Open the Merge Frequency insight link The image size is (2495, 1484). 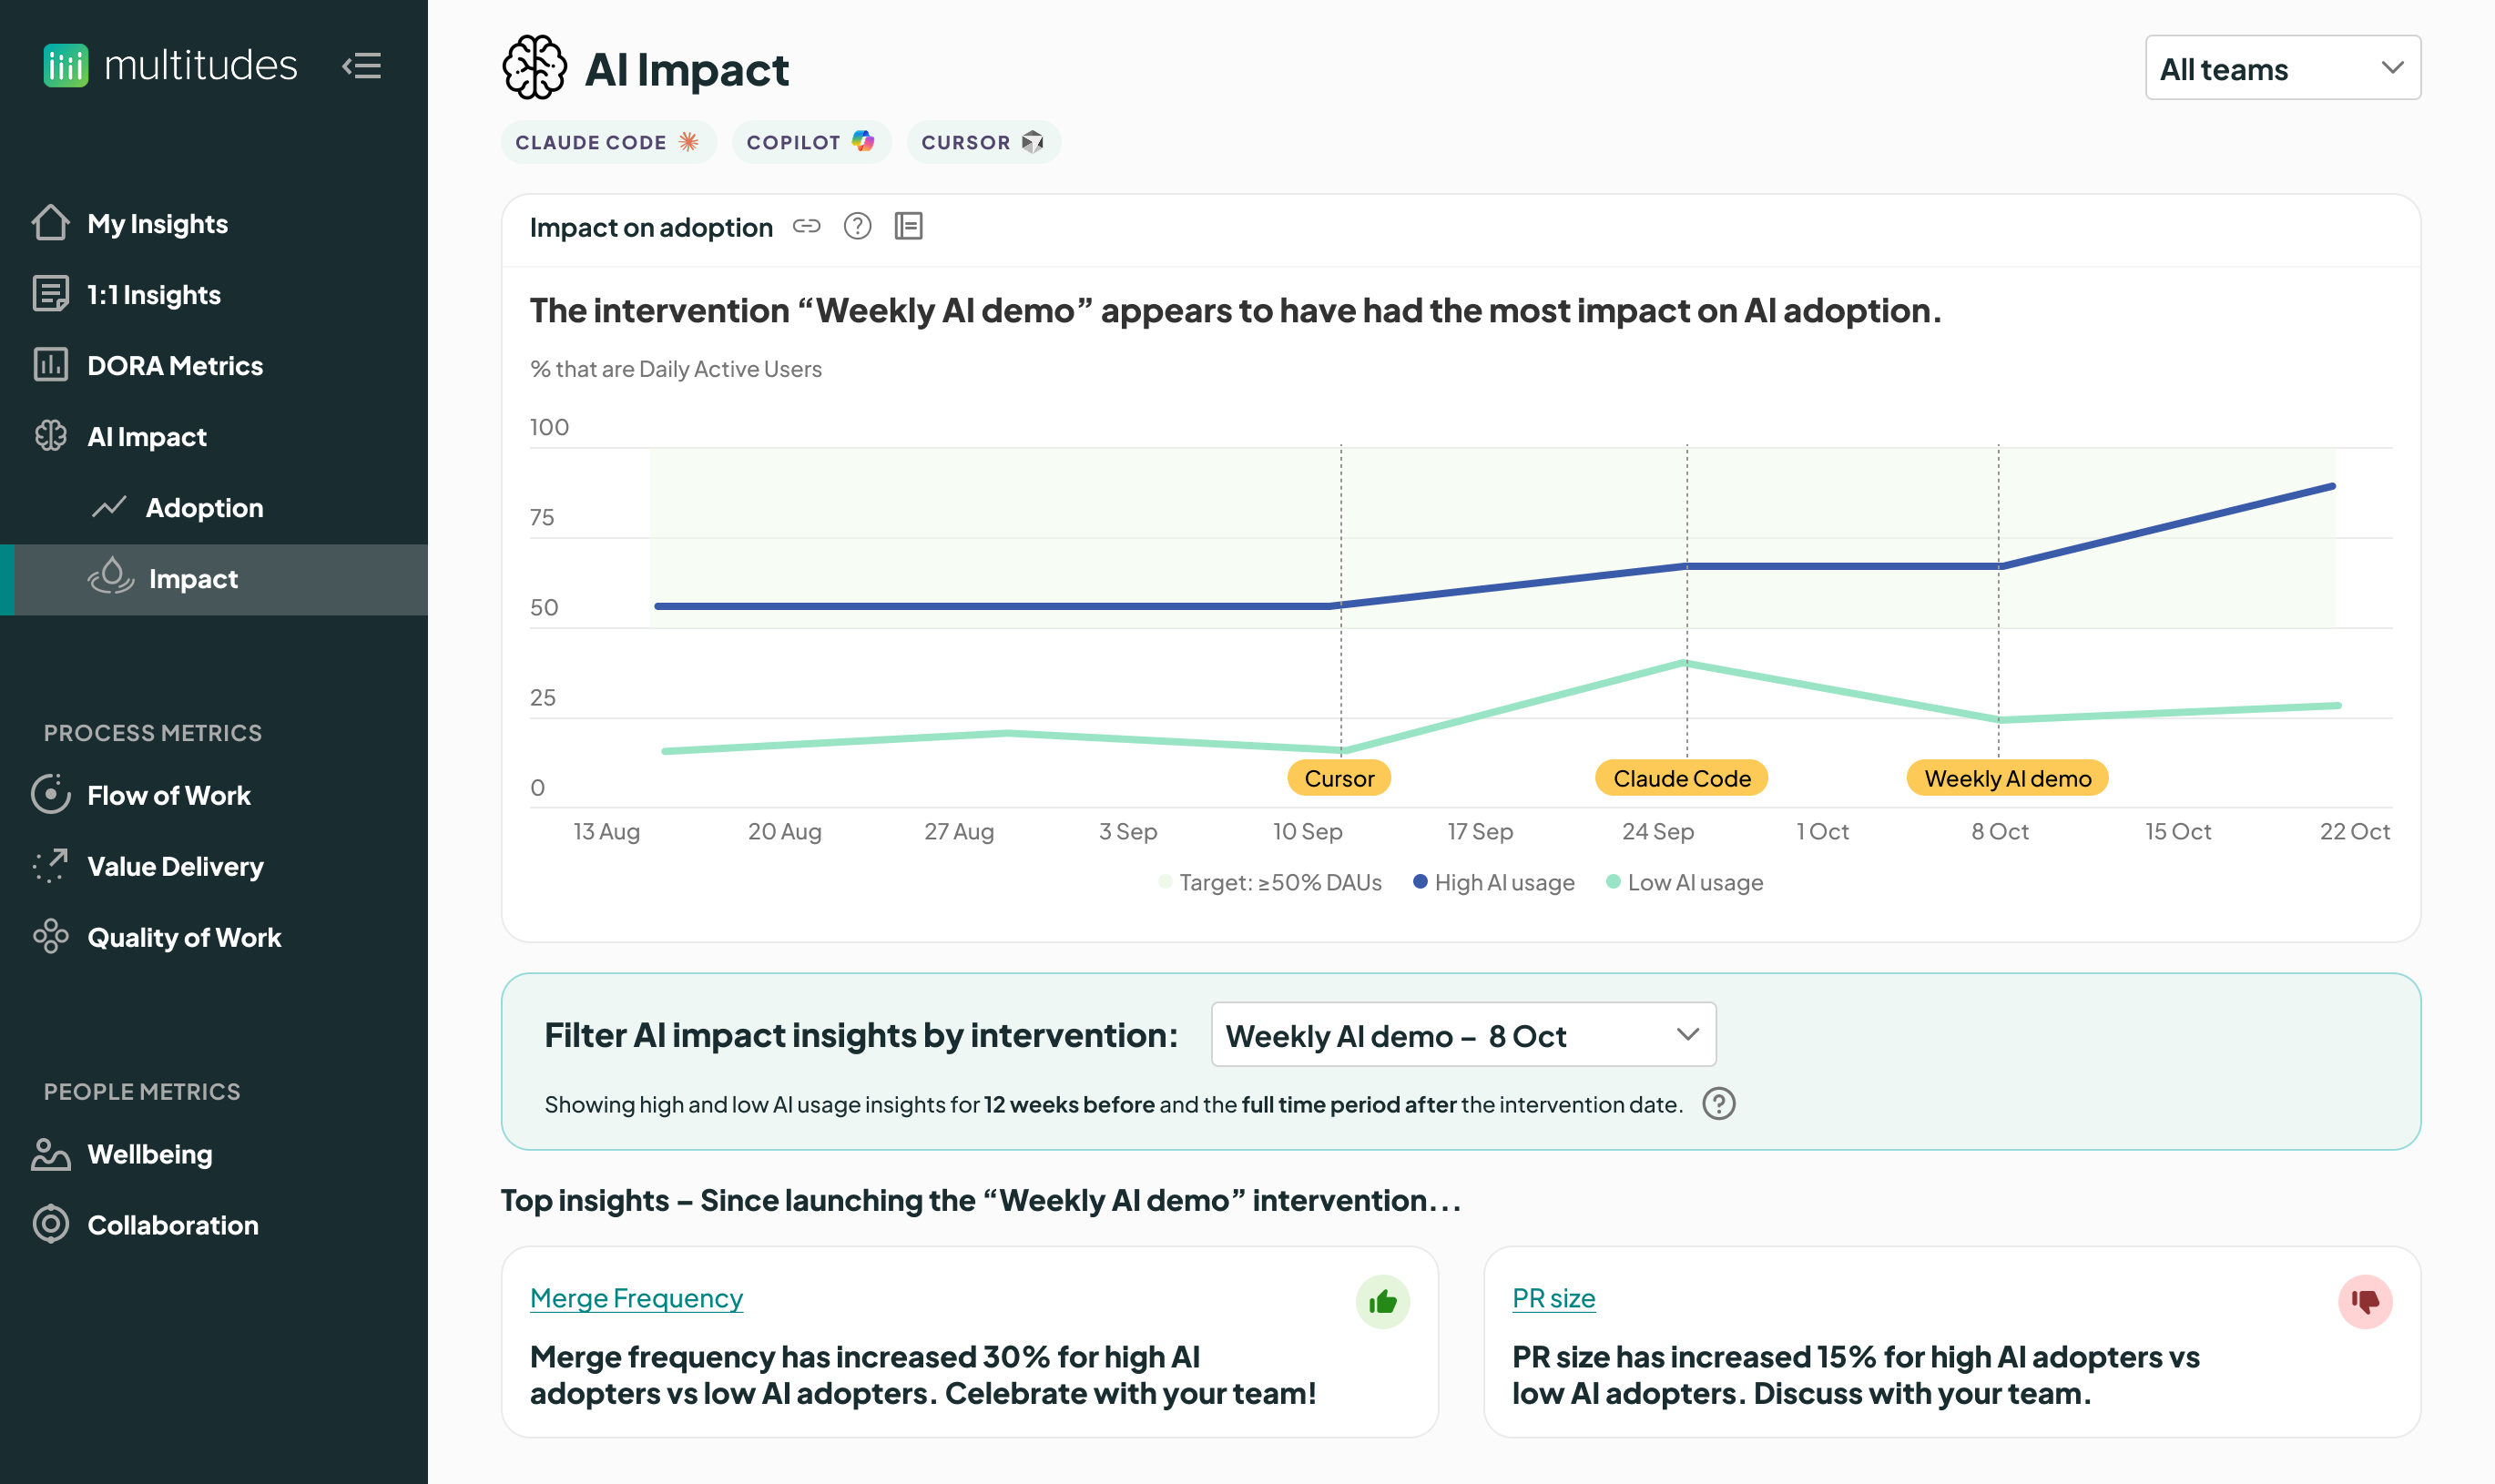pos(636,1297)
